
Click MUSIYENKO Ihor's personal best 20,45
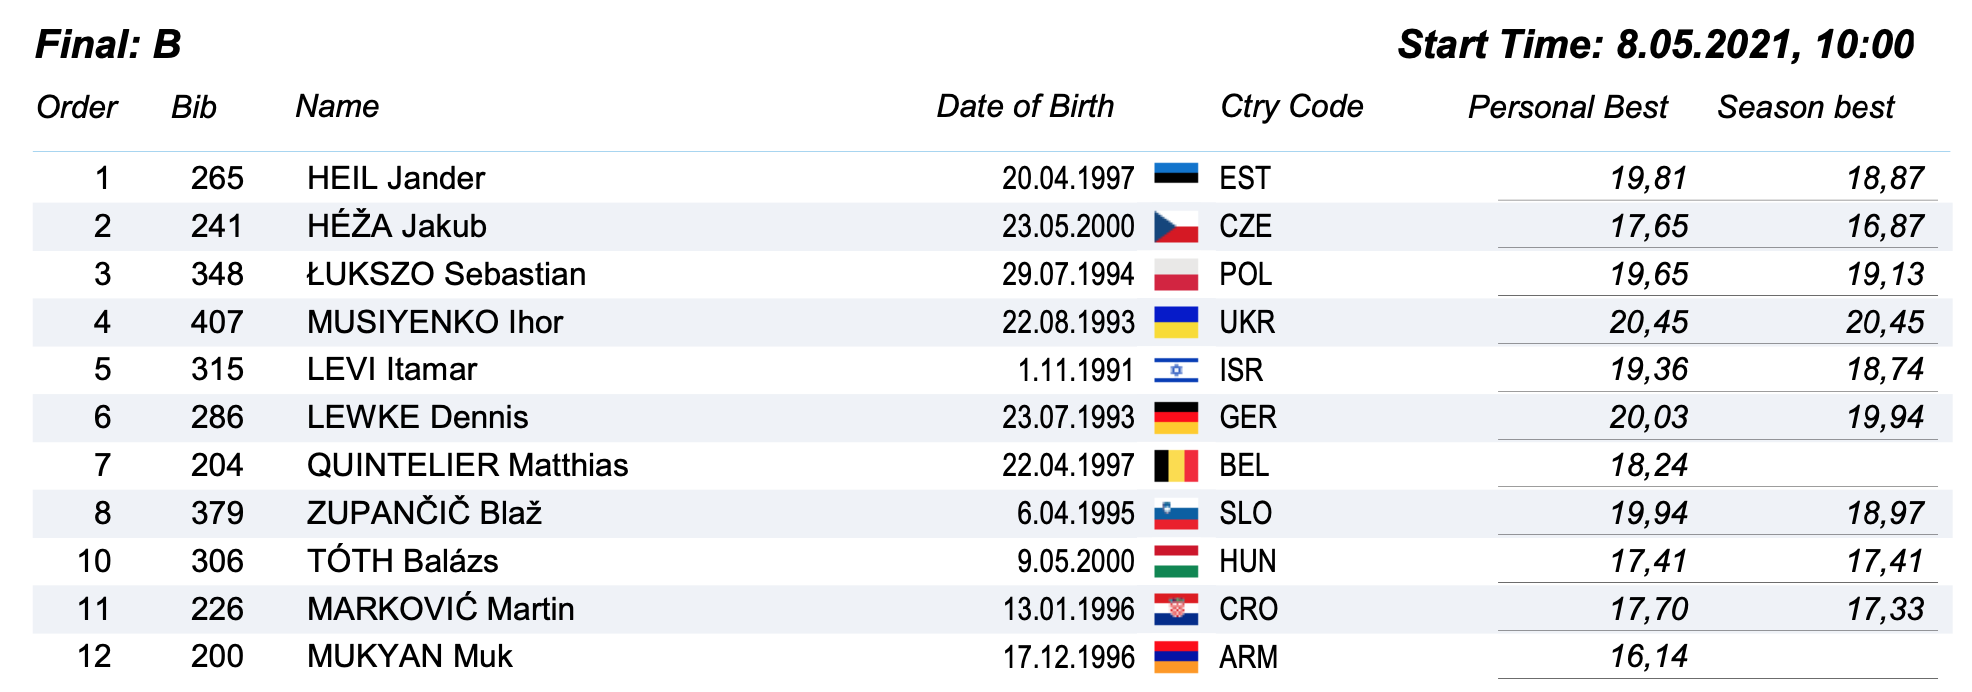tap(1648, 322)
